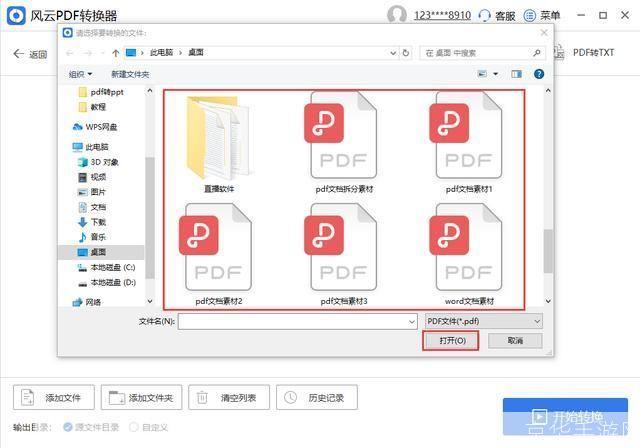This screenshot has height=448, width=640.
Task: Click the dialog forward navigation arrow
Action: (x=87, y=53)
